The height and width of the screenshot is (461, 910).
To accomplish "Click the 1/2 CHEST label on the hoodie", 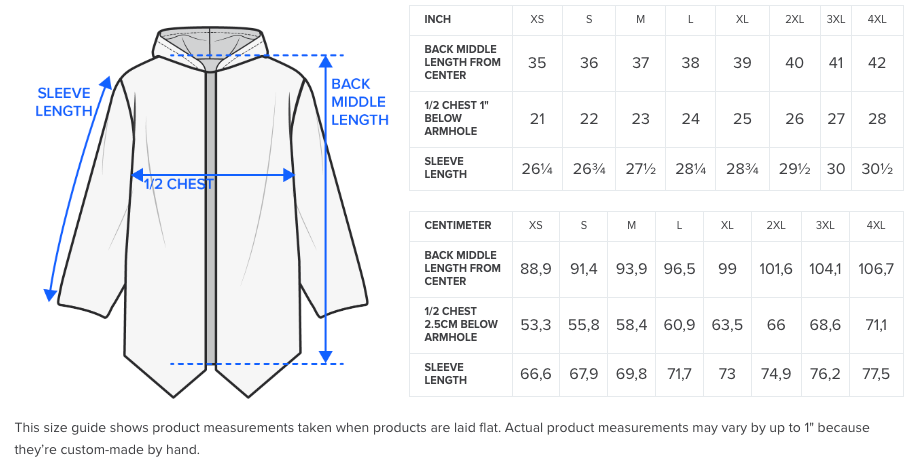I will [x=178, y=184].
